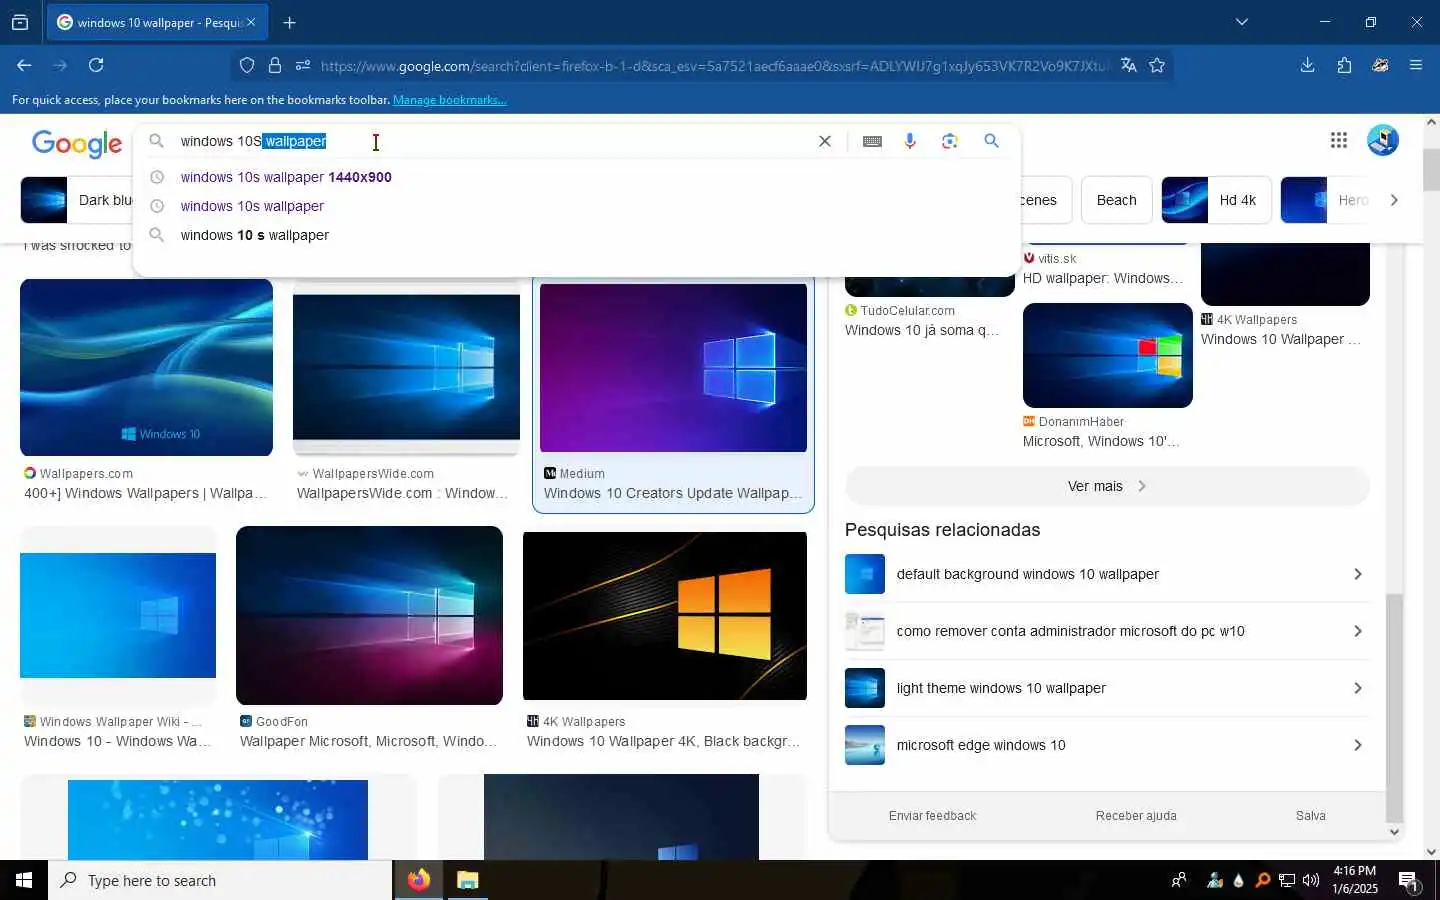
Task: Show more filter chips with right arrow
Action: [1394, 200]
